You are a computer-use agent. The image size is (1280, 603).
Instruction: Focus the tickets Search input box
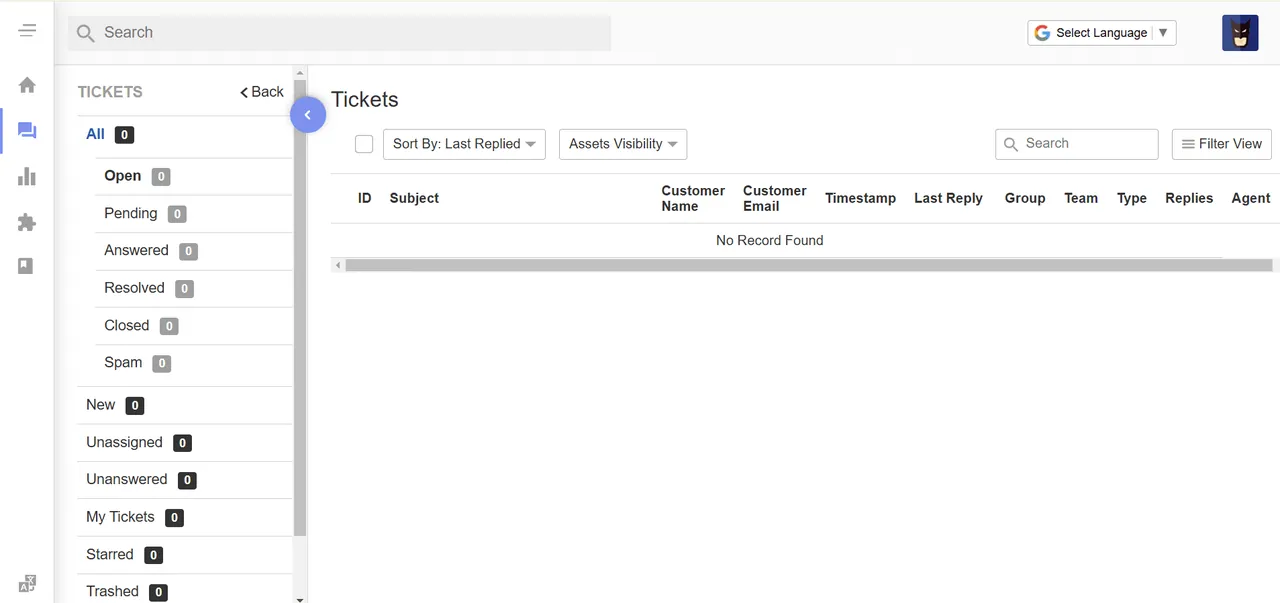point(1077,144)
